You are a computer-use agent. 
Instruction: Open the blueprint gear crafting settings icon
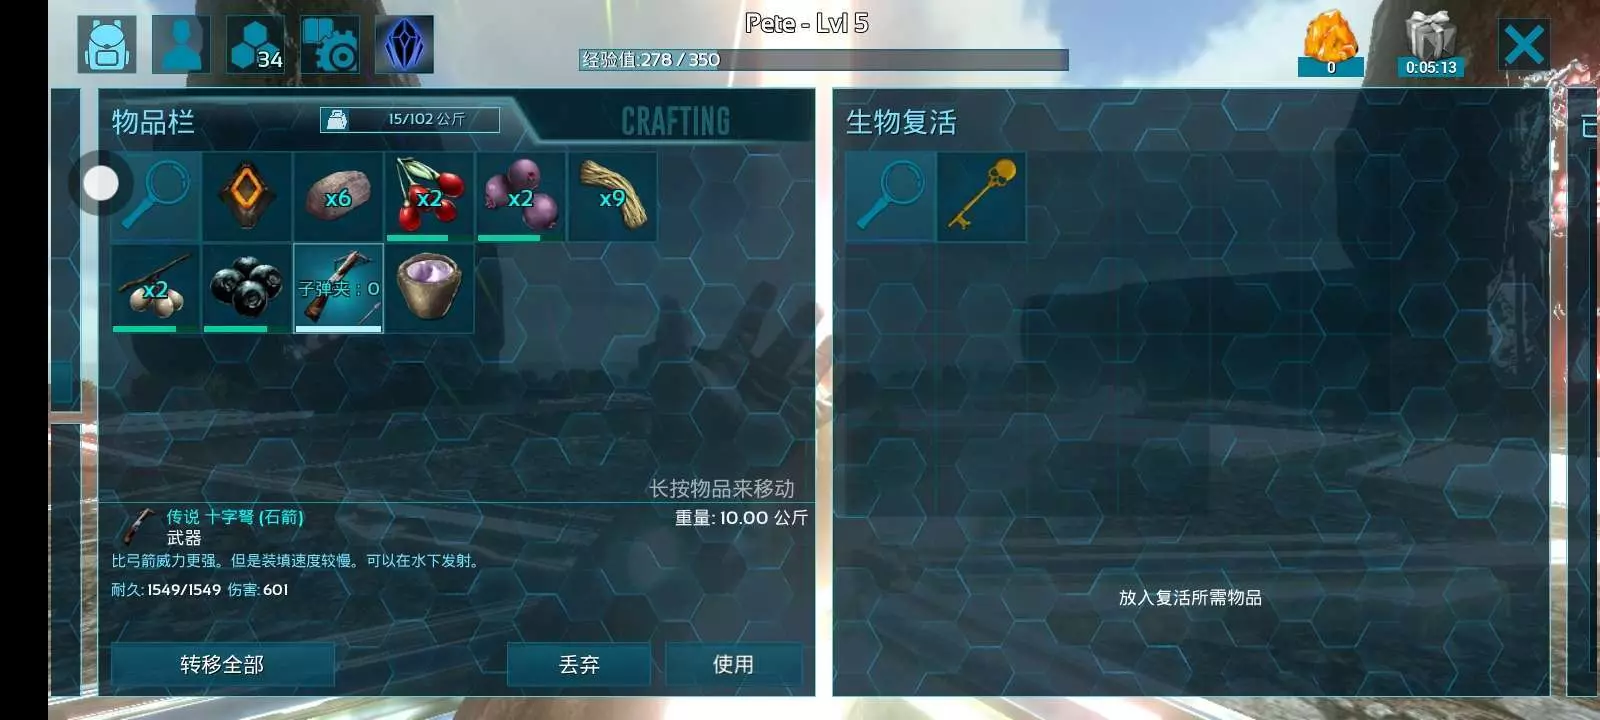click(x=330, y=45)
